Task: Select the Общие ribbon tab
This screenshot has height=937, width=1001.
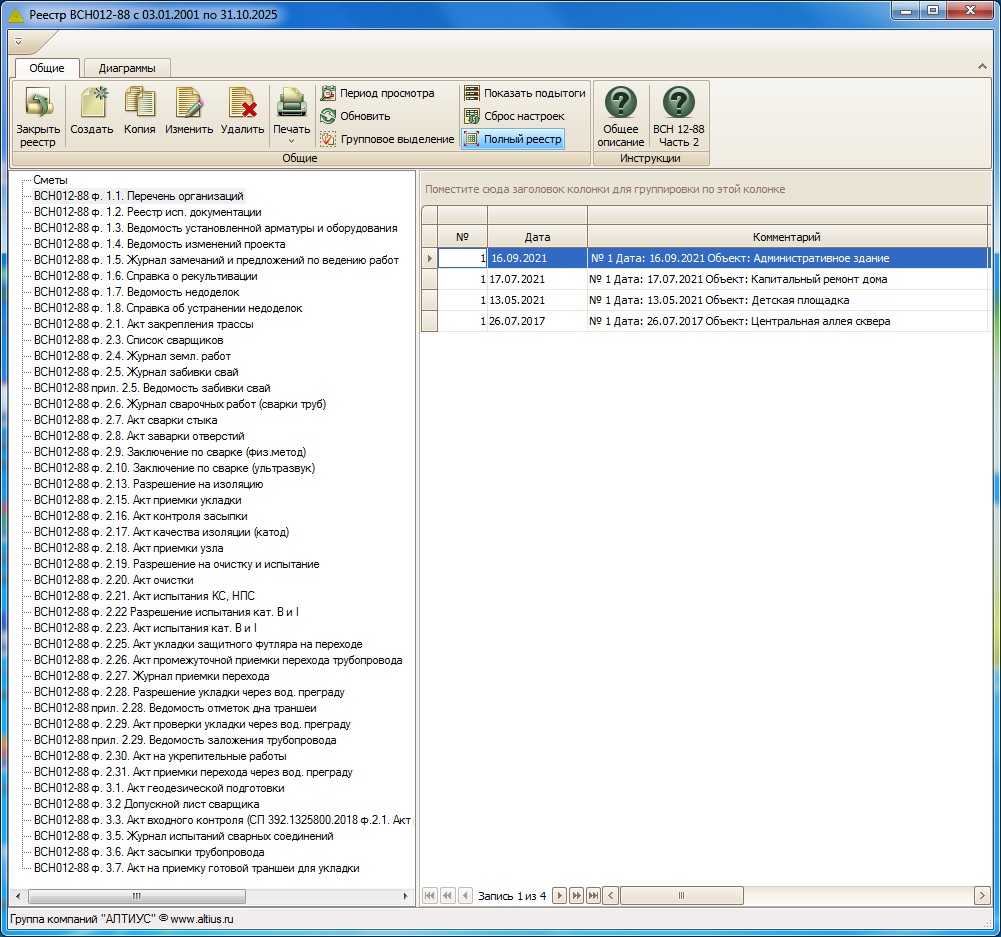Action: point(47,68)
